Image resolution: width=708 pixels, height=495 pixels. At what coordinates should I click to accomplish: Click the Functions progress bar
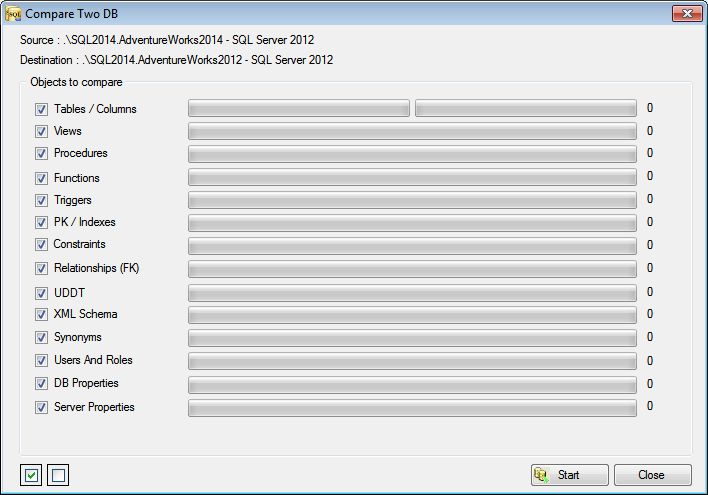(x=412, y=177)
